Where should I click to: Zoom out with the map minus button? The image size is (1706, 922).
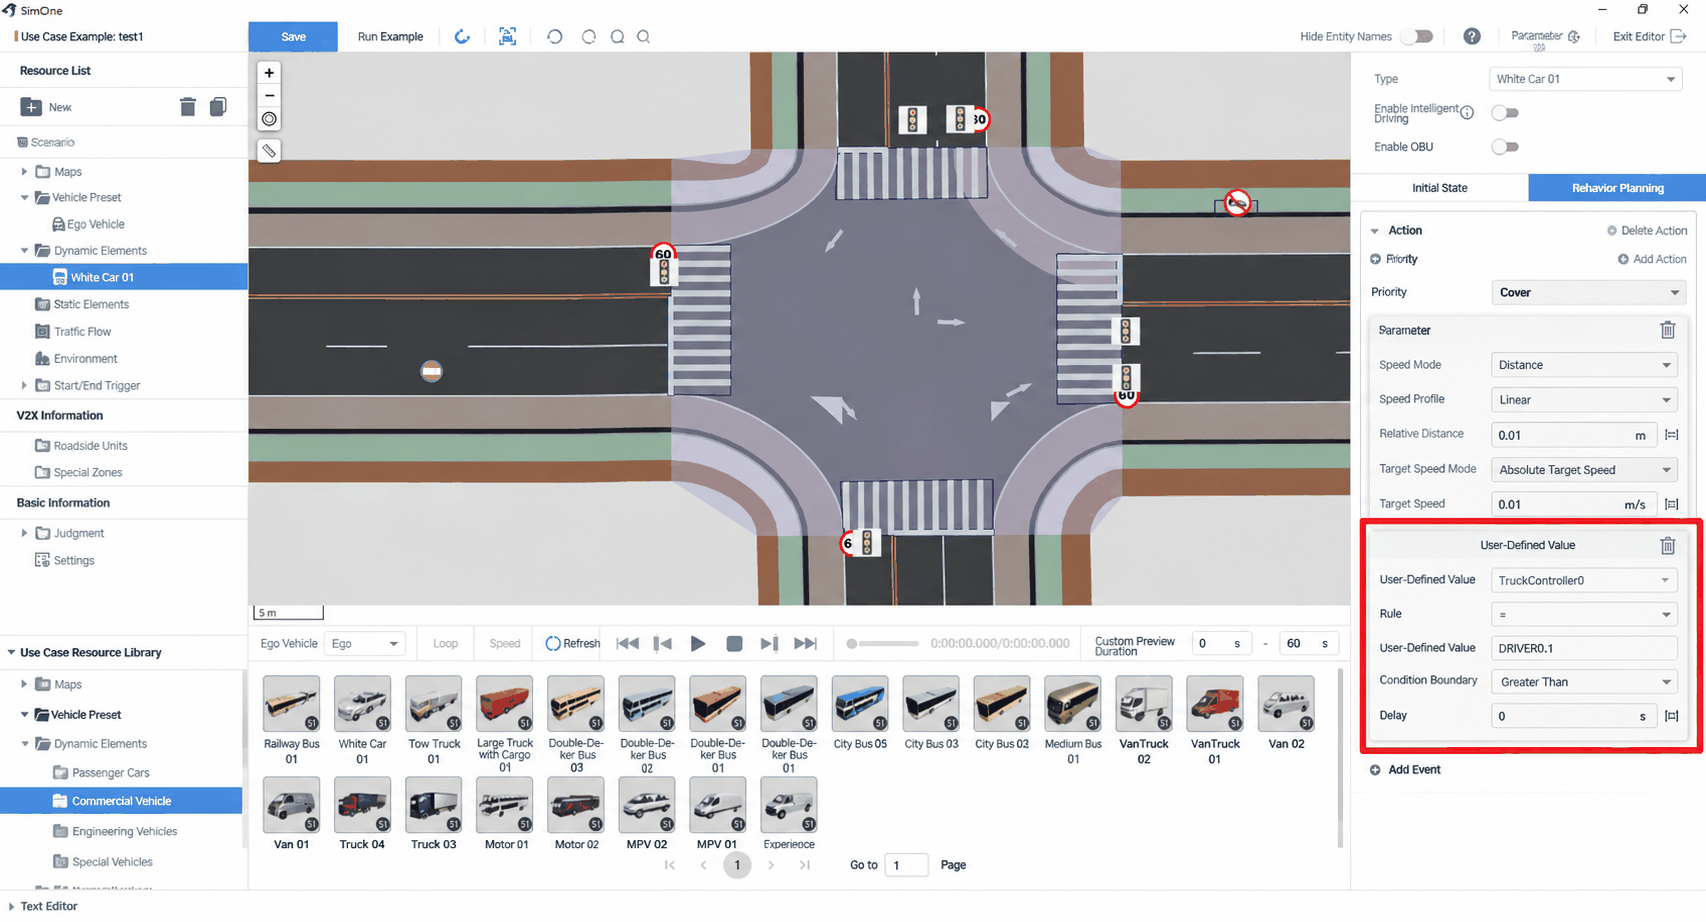pos(269,96)
